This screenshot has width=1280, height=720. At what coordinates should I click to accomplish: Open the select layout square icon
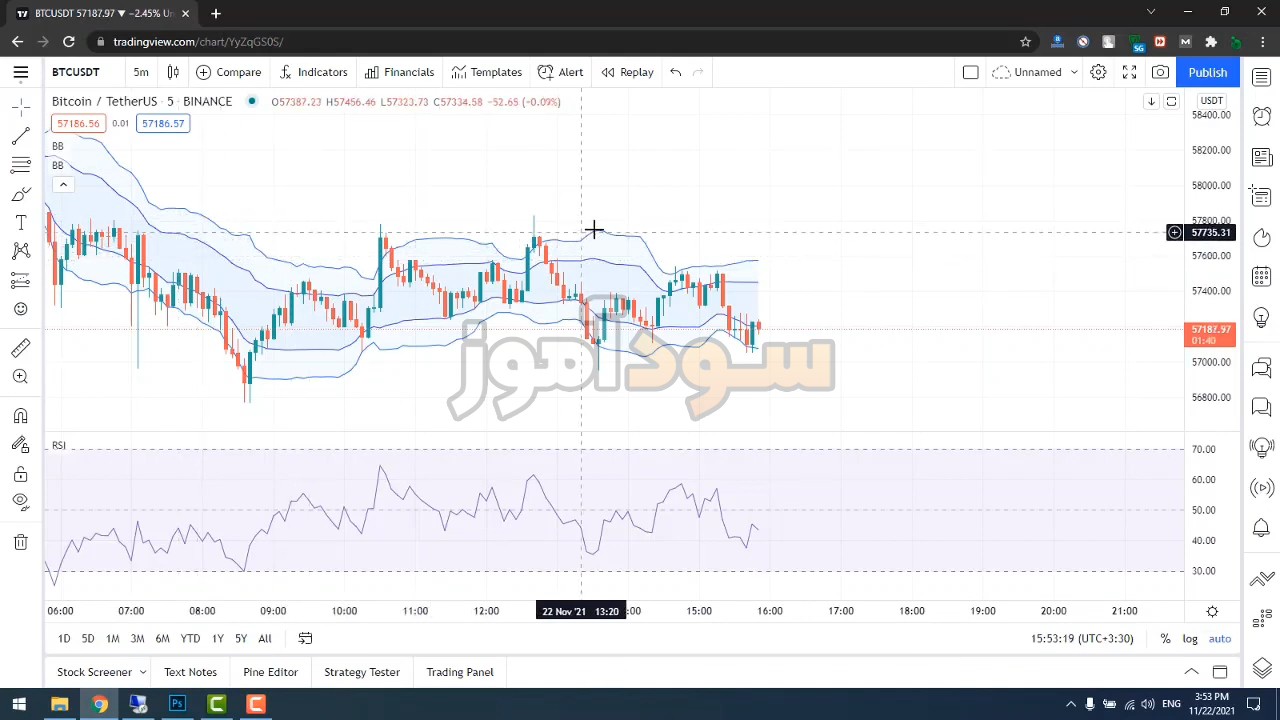point(970,72)
